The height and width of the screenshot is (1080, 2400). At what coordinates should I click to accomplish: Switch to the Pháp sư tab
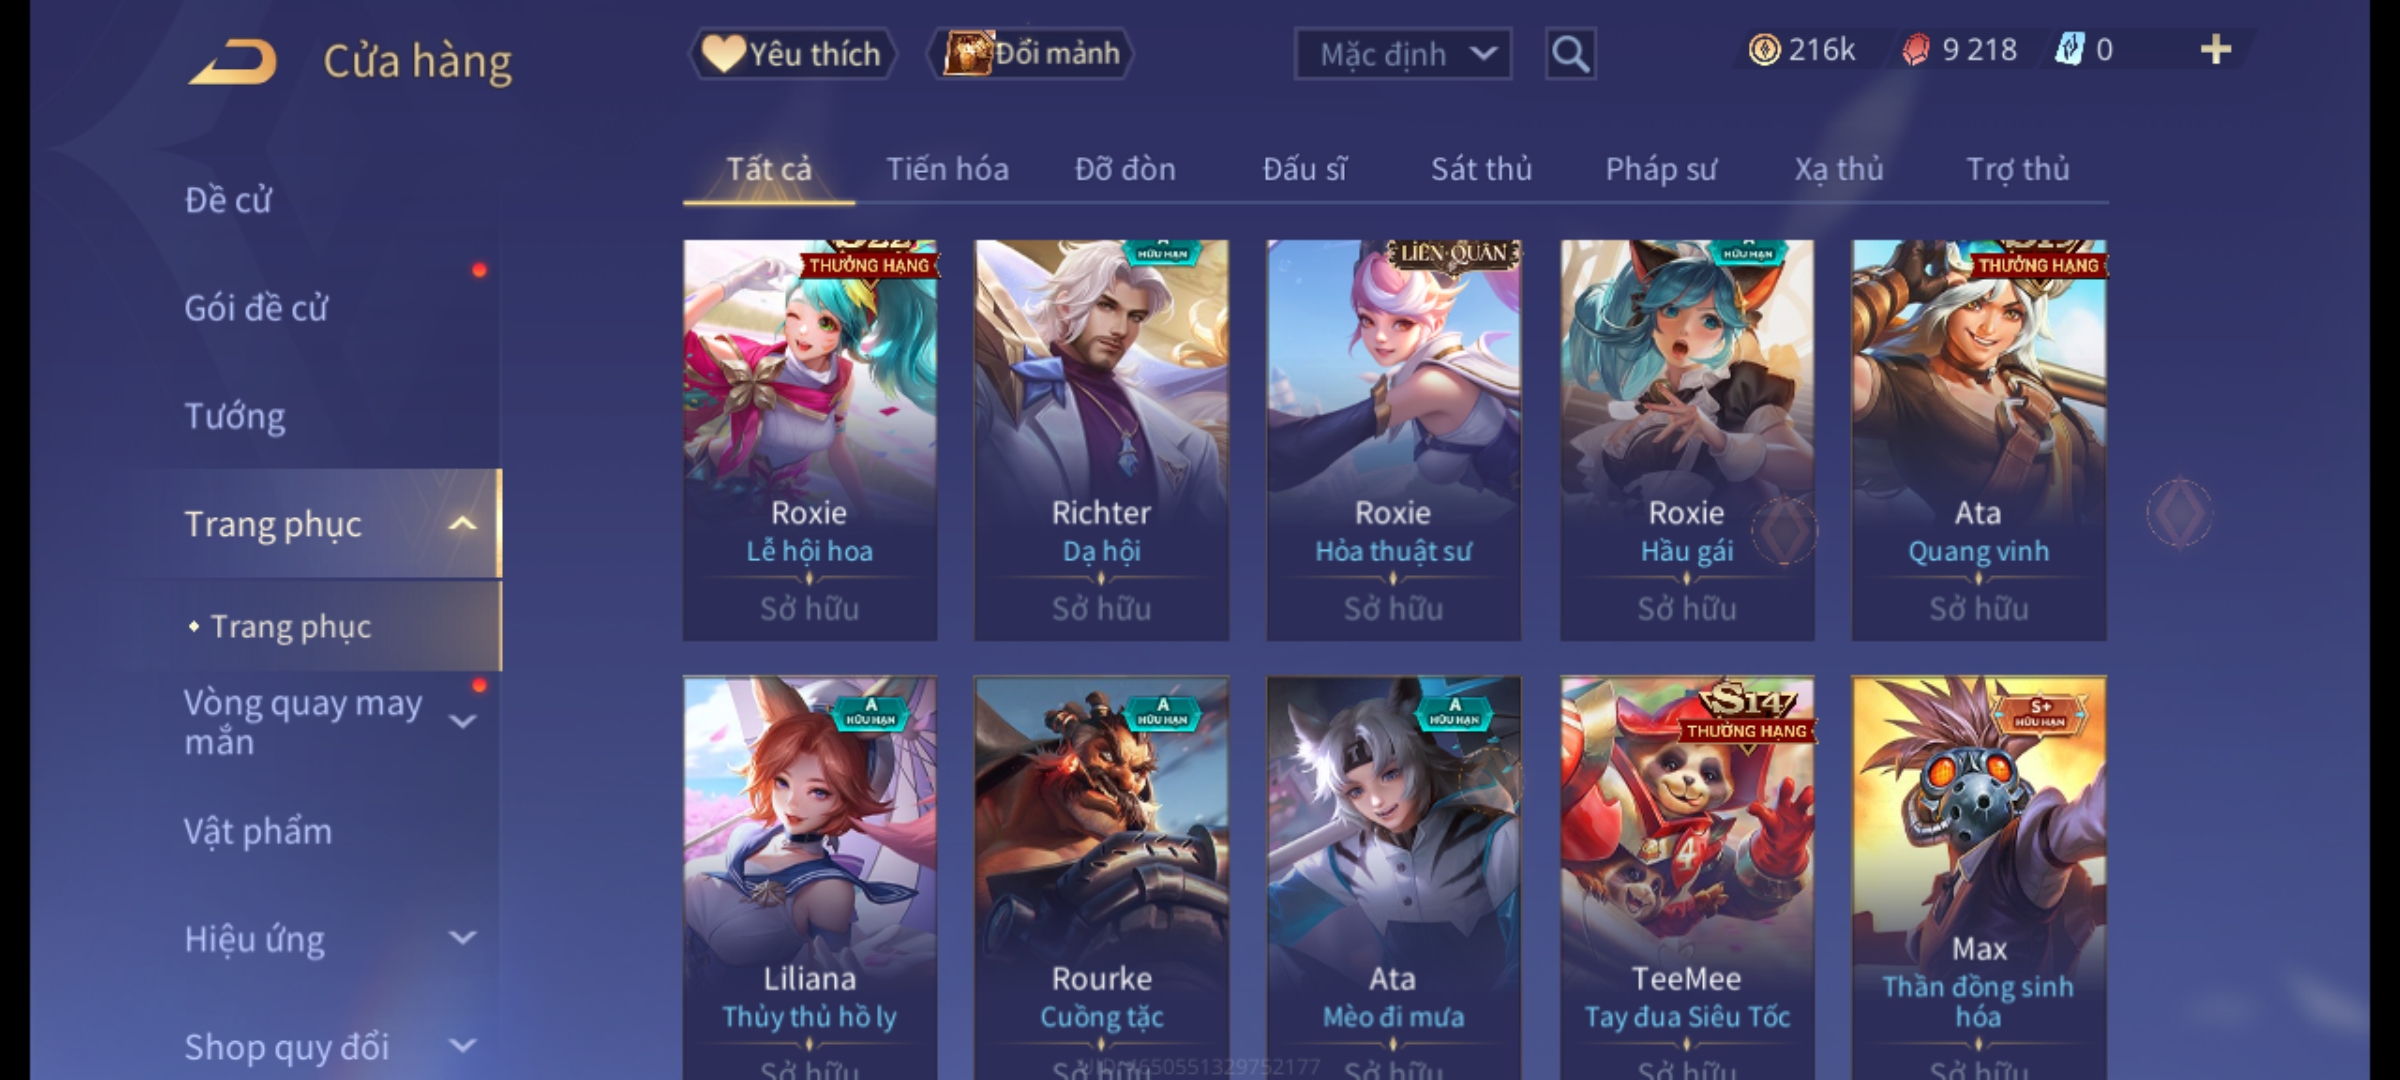pyautogui.click(x=1661, y=169)
